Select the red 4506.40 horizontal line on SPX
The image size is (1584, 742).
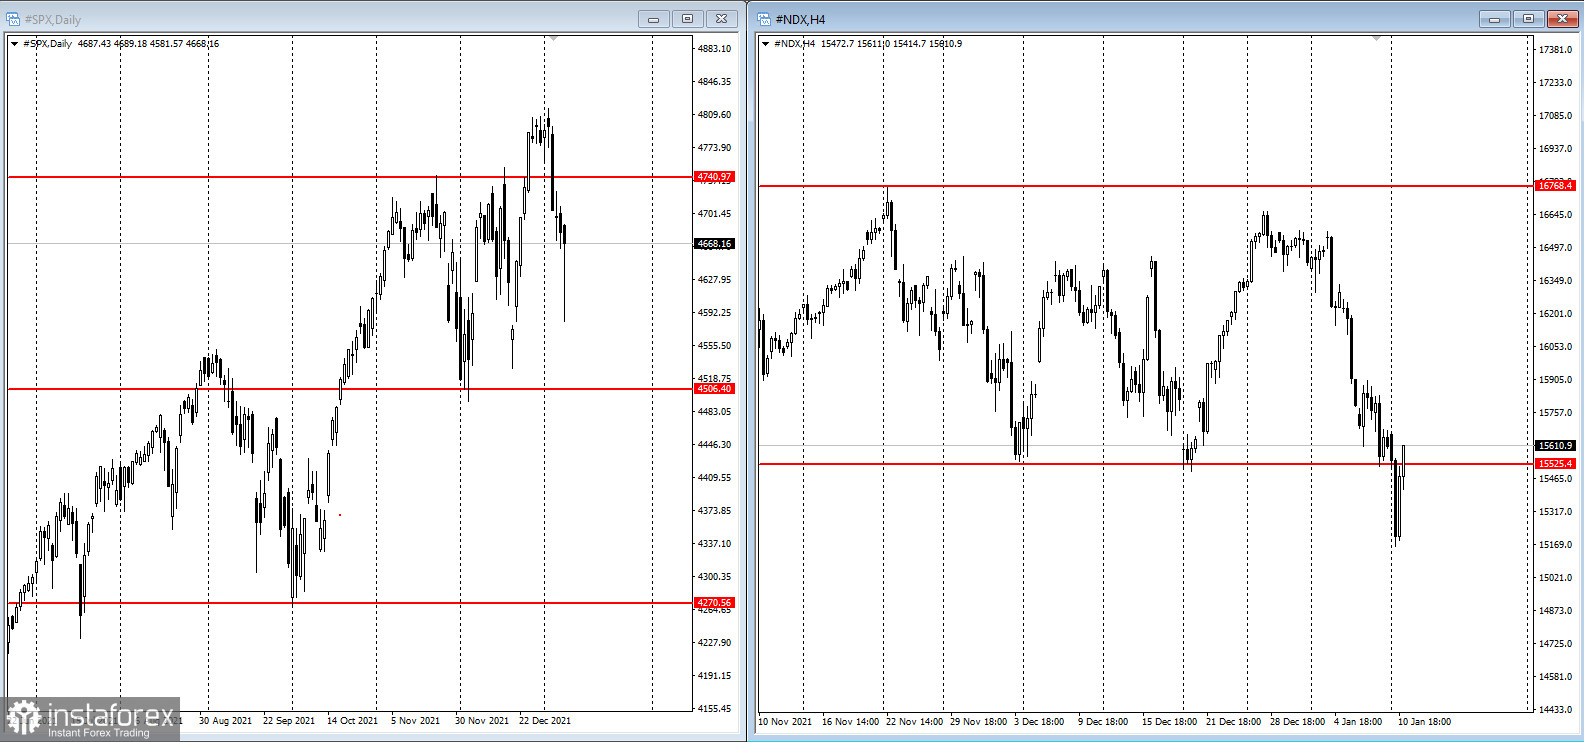click(x=350, y=389)
